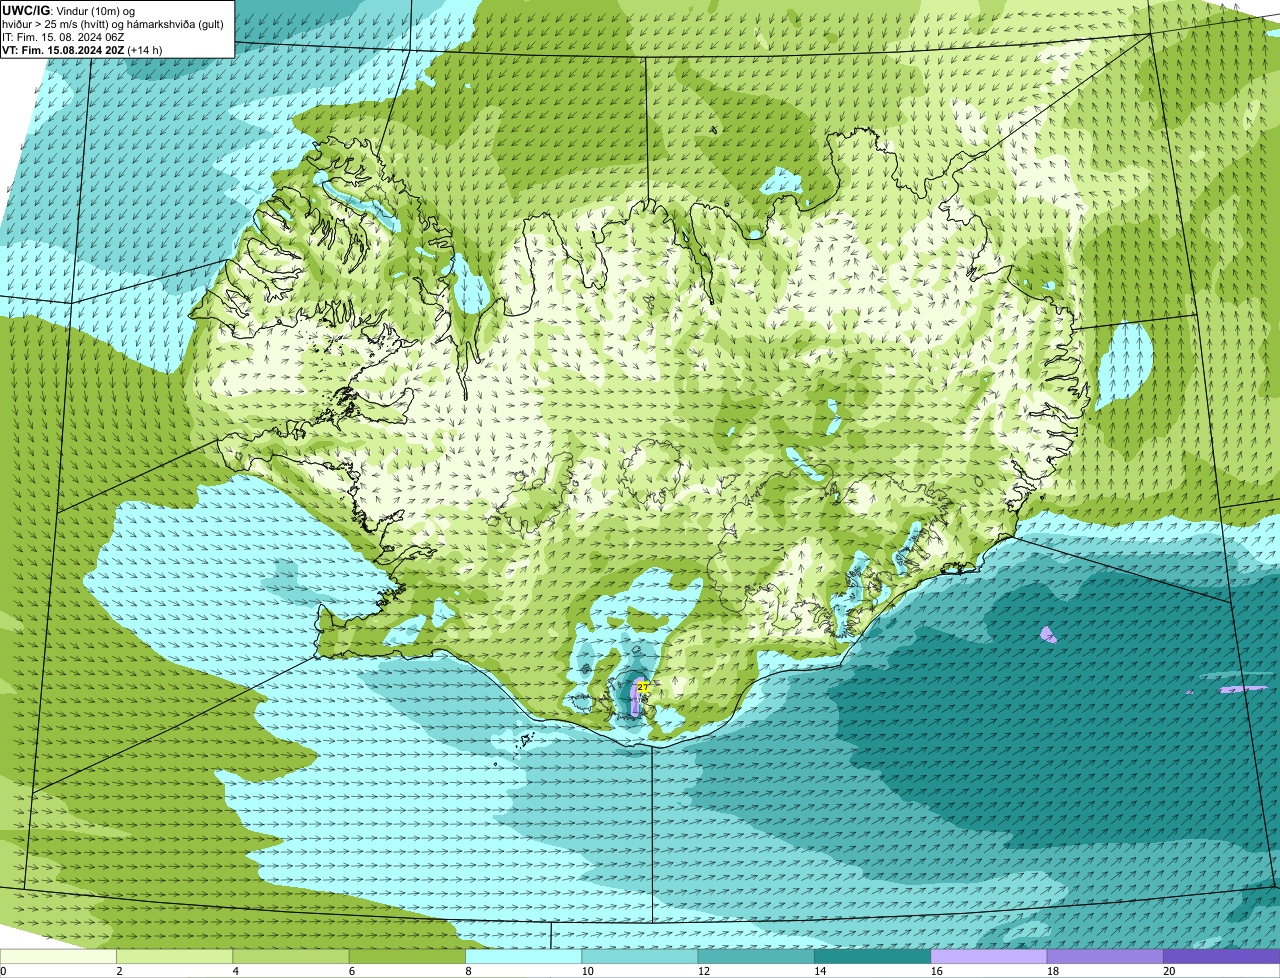The image size is (1280, 978).
Task: Click the 'IT: Fim. 15. 08. 2024 06Z' line
Action: [x=64, y=37]
